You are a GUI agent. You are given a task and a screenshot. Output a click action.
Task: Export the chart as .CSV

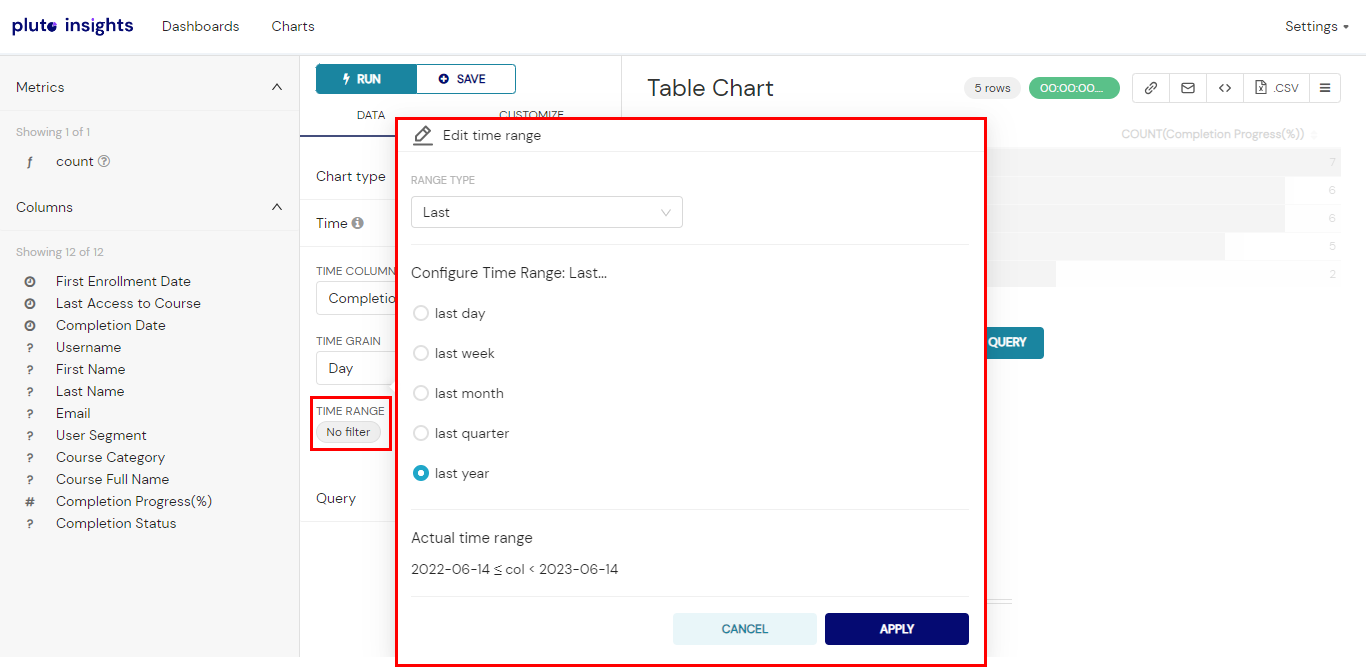coord(1276,88)
